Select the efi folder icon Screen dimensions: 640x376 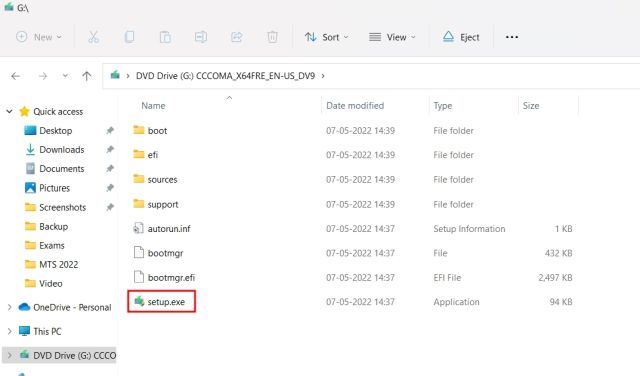point(139,154)
